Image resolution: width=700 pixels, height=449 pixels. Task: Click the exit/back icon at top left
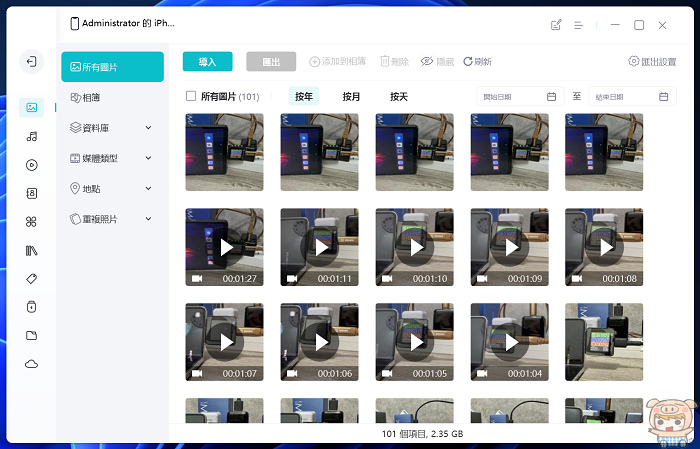click(32, 61)
